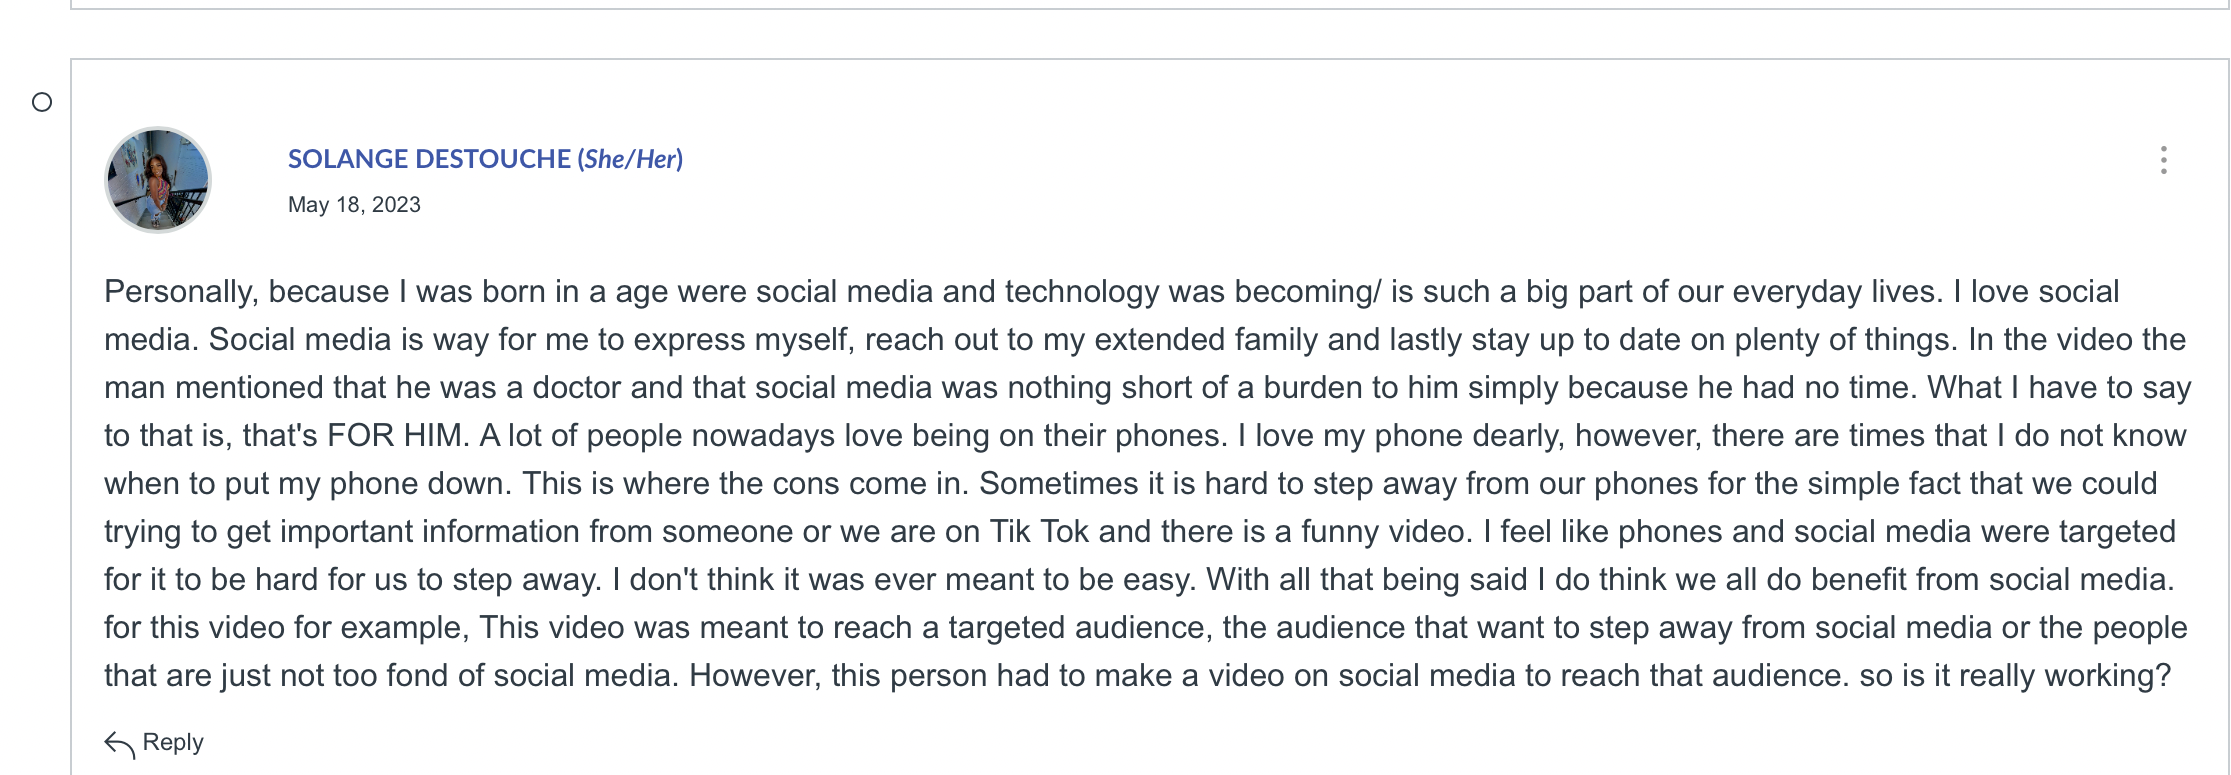Click the phrase "I love social" in the first line

[2036, 292]
